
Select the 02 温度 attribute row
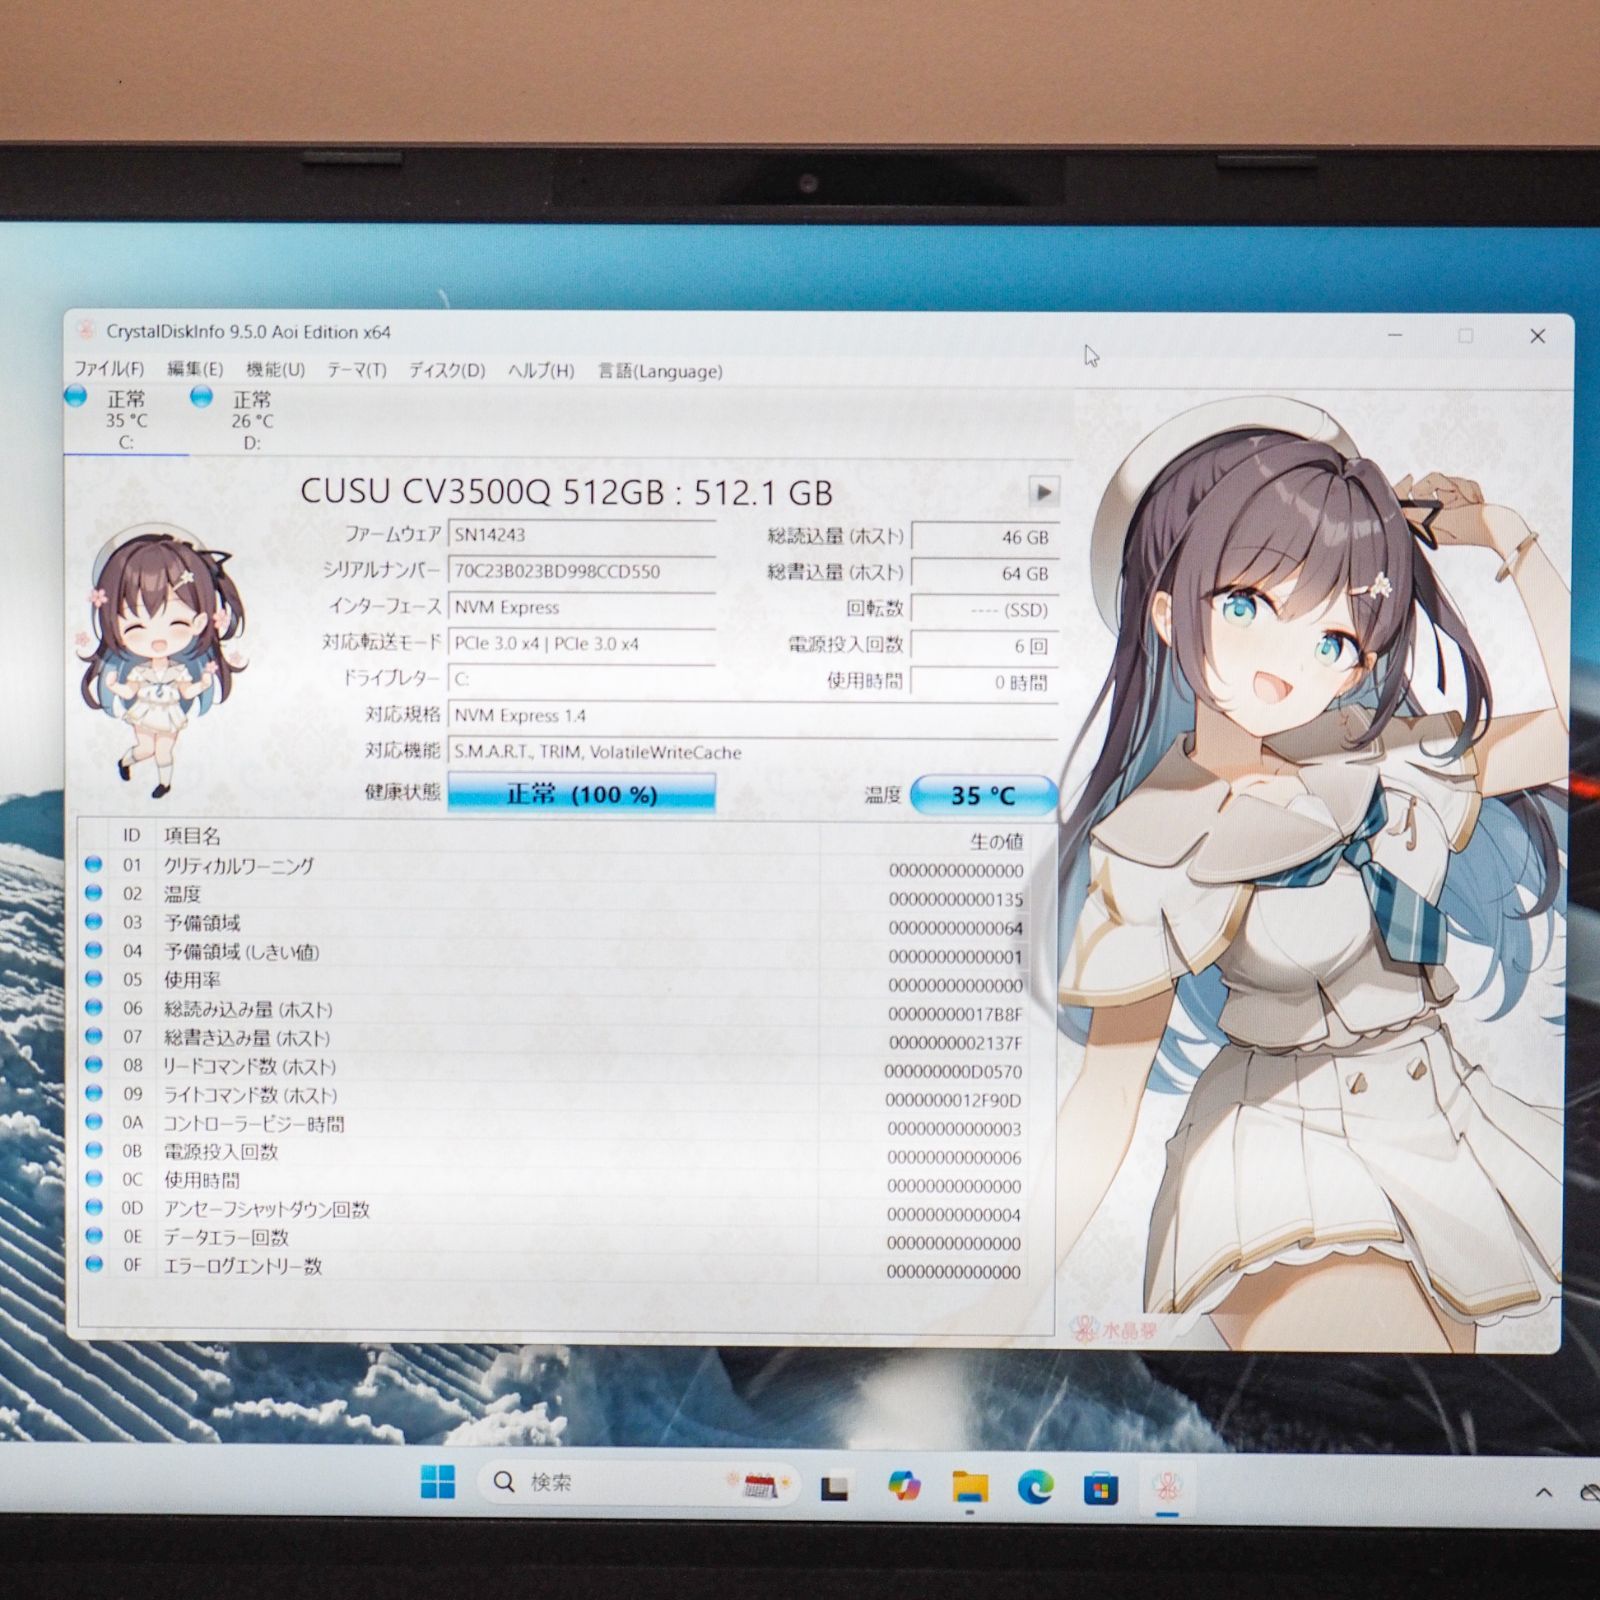pos(553,895)
